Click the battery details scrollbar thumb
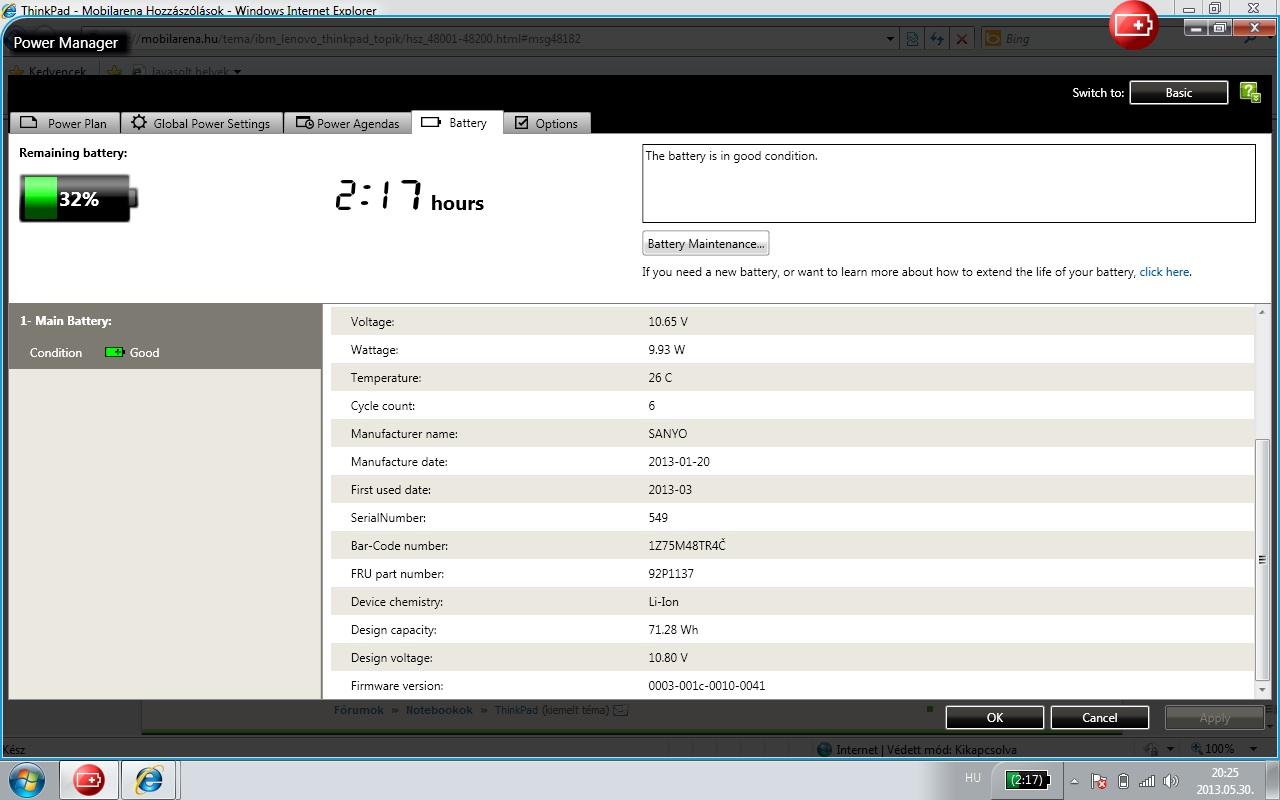This screenshot has height=800, width=1280. pyautogui.click(x=1262, y=559)
